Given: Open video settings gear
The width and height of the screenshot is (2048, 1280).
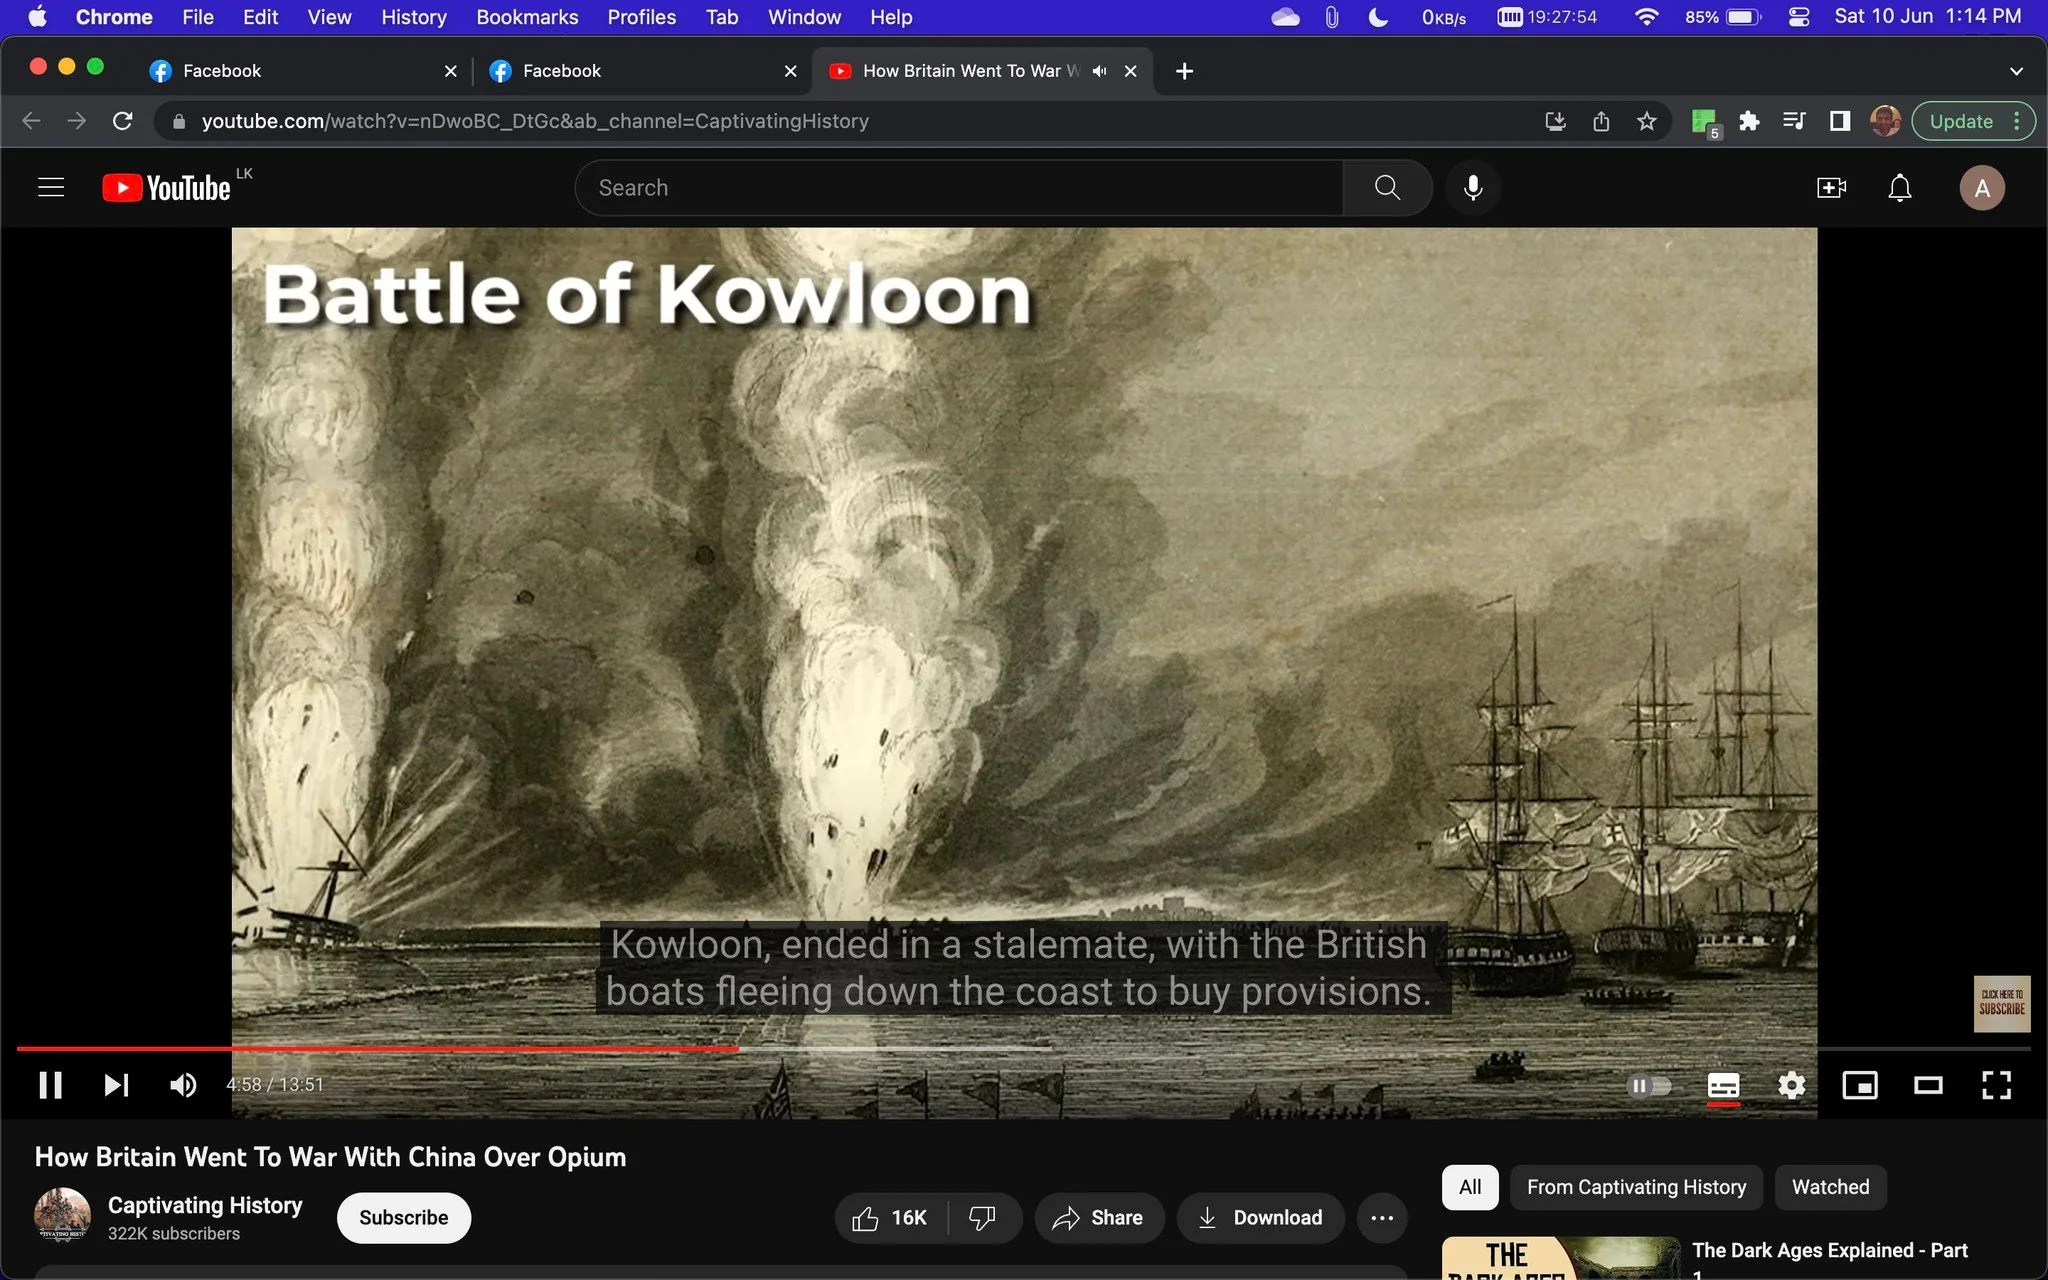Looking at the screenshot, I should 1791,1085.
